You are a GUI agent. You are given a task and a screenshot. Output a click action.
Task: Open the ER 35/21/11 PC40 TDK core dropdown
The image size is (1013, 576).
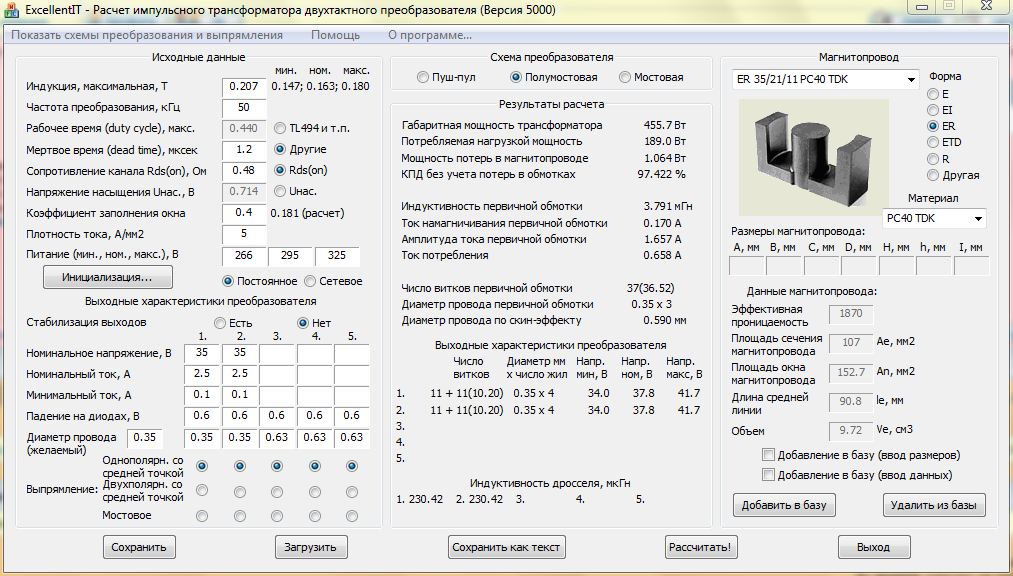tap(910, 80)
